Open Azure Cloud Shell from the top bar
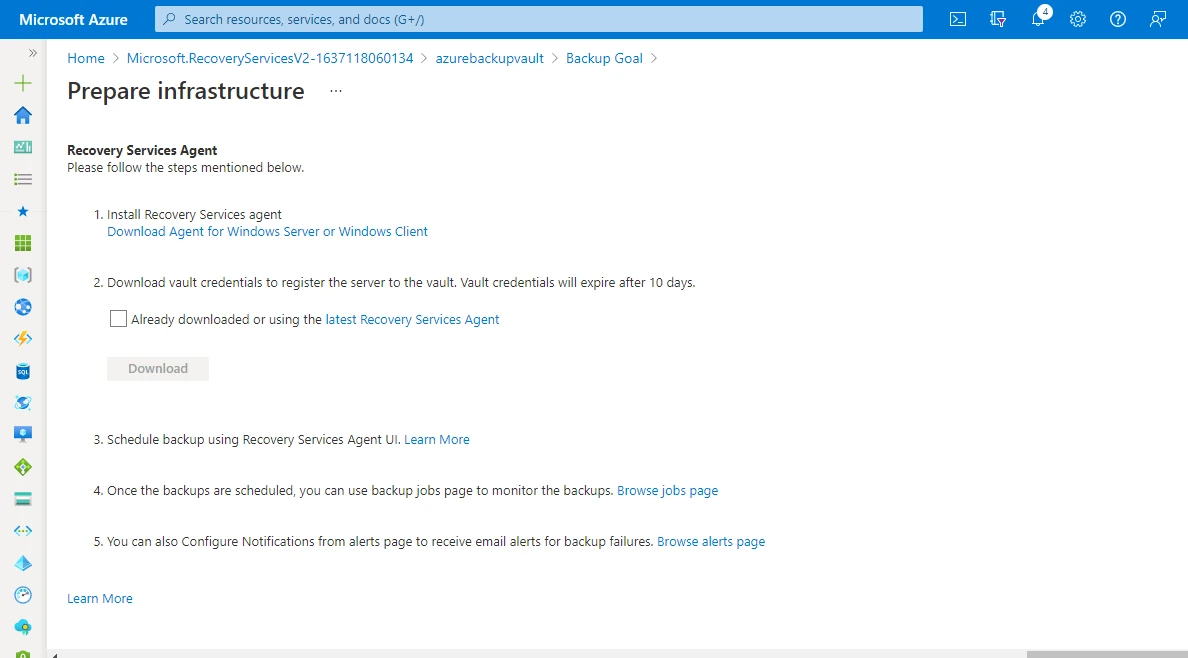The width and height of the screenshot is (1188, 658). (957, 19)
